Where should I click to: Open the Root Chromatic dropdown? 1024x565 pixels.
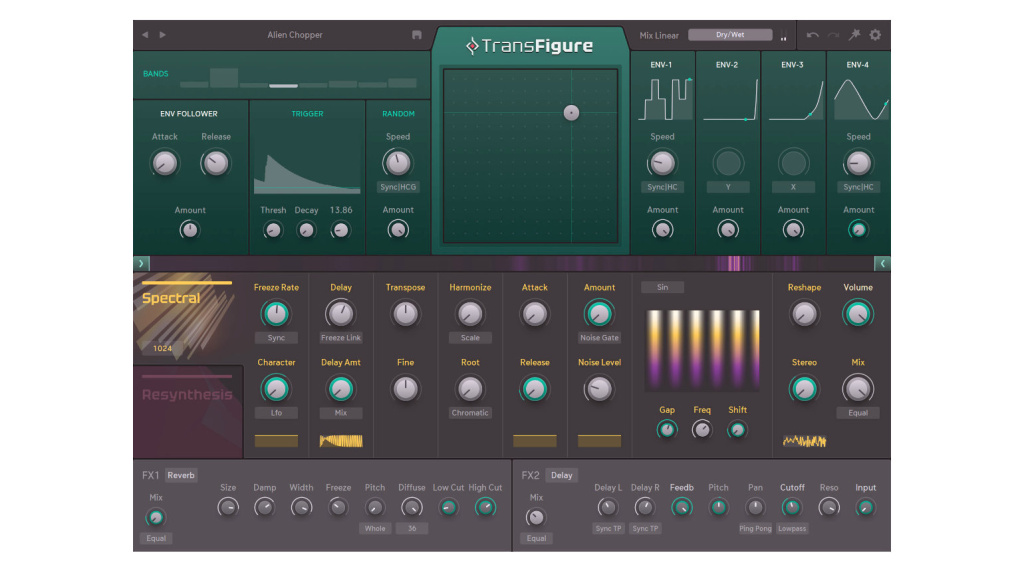tap(470, 413)
